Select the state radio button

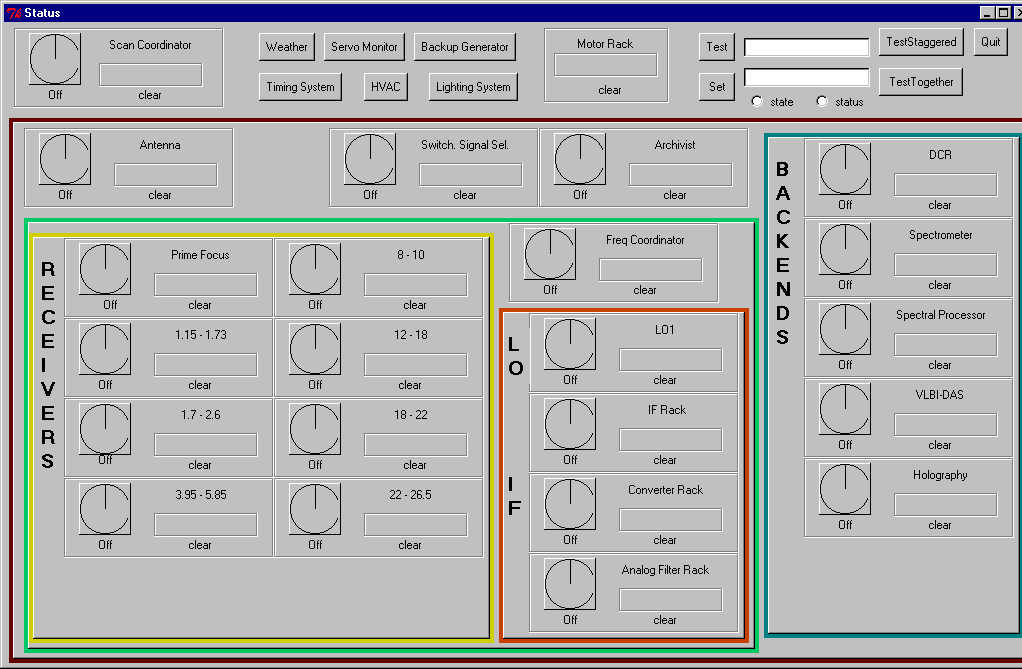[758, 101]
